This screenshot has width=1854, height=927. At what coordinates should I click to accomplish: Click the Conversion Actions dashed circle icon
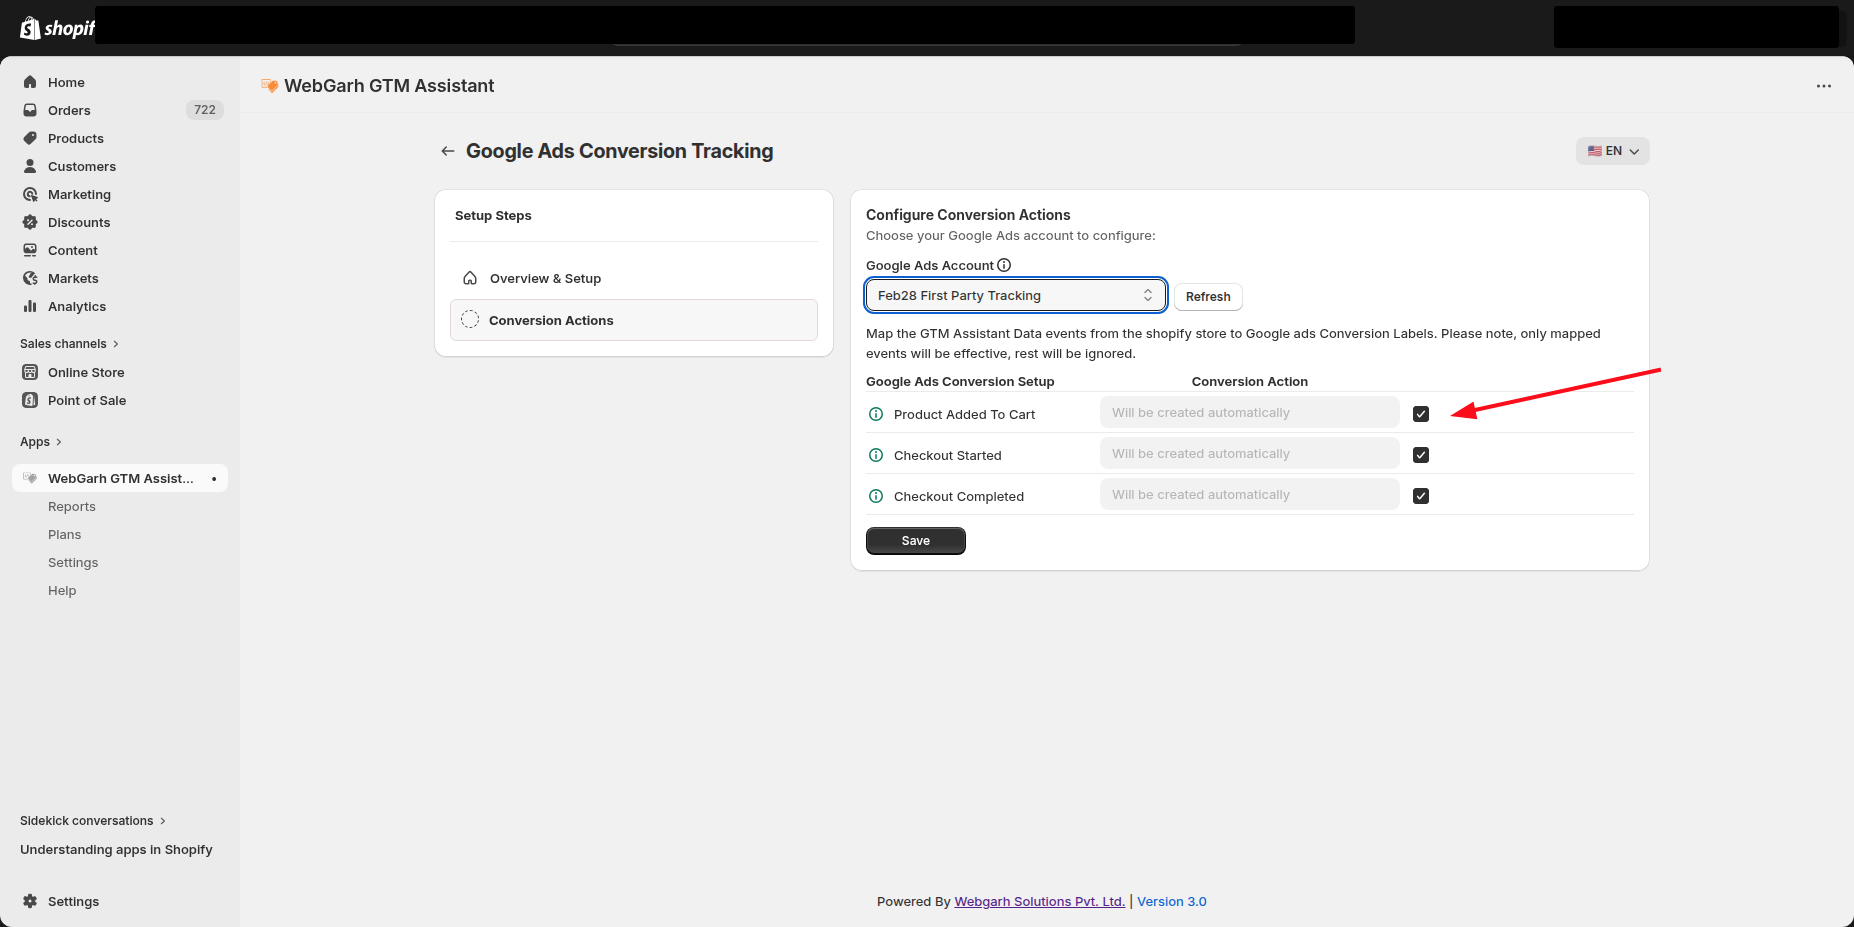(x=470, y=320)
